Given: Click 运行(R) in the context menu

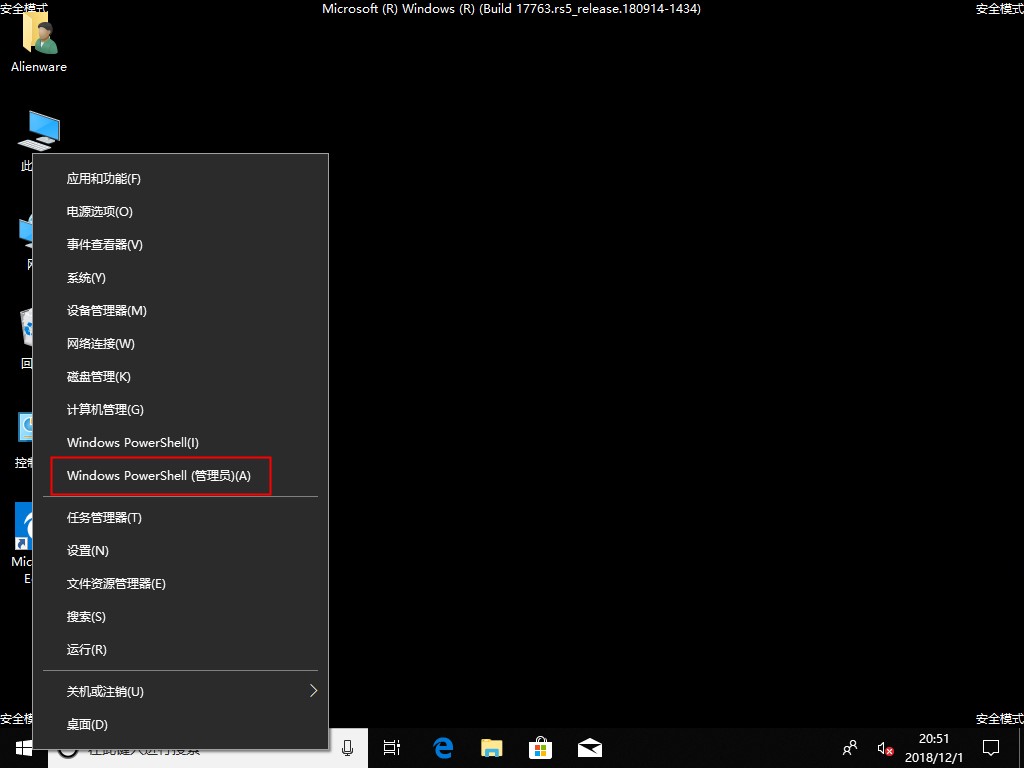Looking at the screenshot, I should [87, 649].
